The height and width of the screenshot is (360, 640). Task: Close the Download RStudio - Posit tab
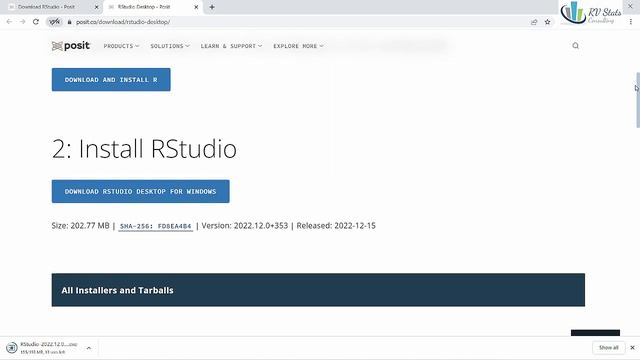tap(97, 7)
